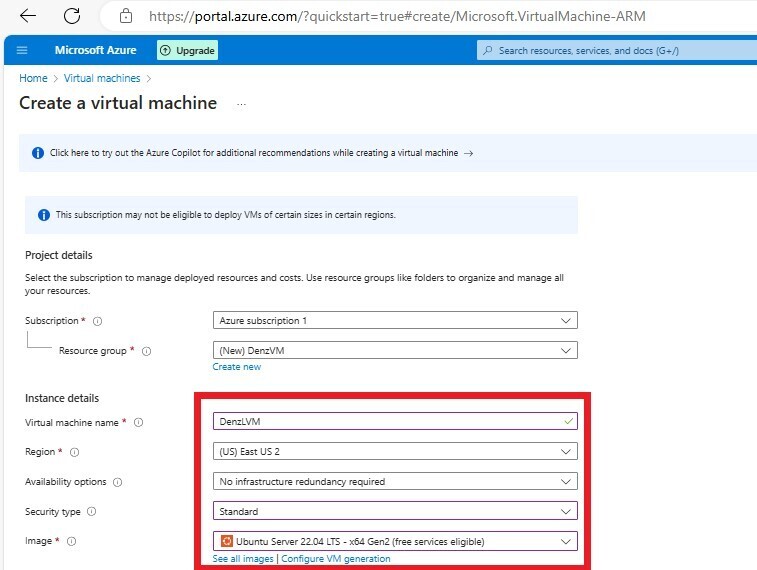Screen dimensions: 757x570
Task: Open the Availability options dropdown
Action: (395, 481)
